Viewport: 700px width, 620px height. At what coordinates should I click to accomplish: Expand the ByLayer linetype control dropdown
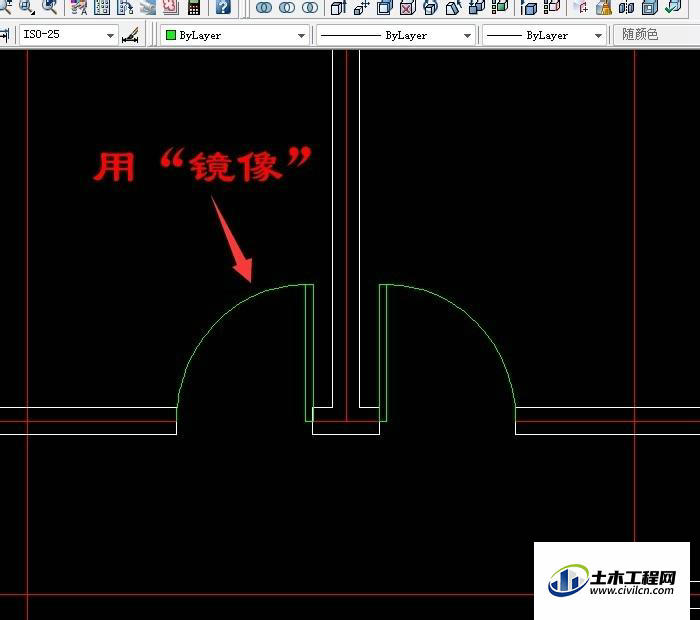[x=467, y=35]
